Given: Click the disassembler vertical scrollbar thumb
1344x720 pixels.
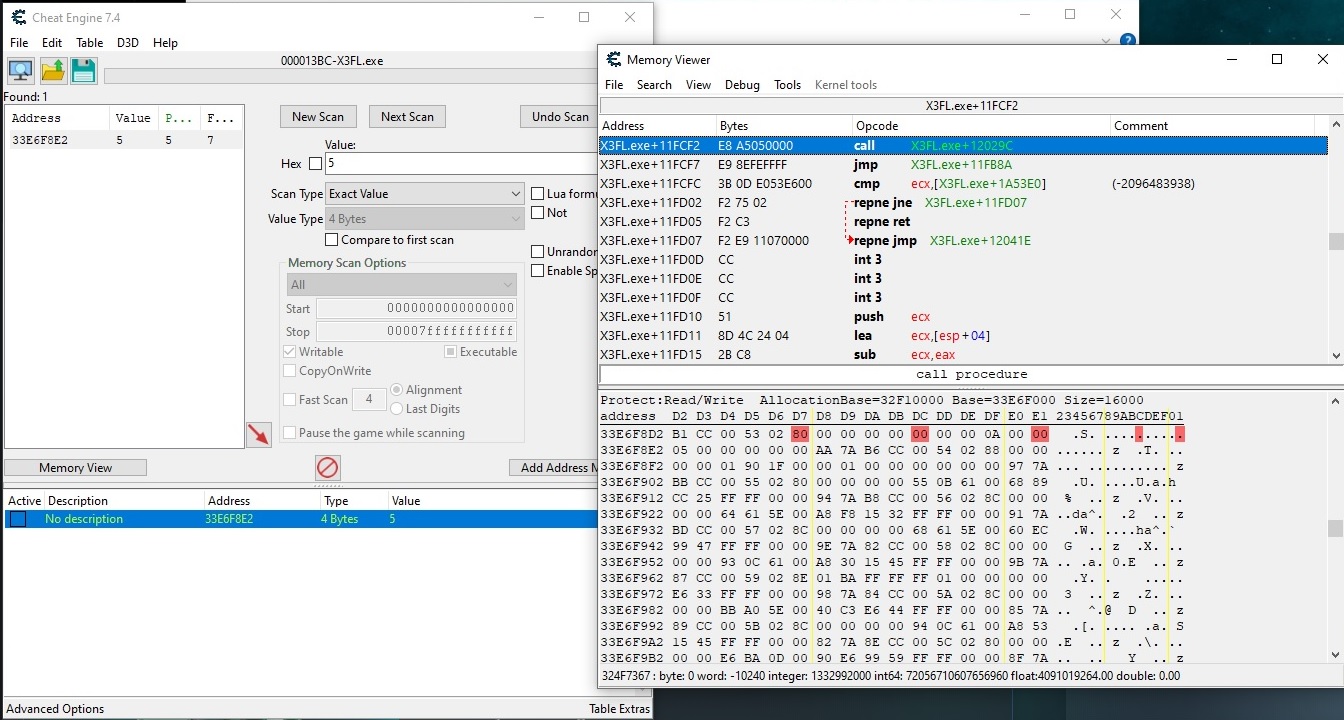Looking at the screenshot, I should [x=1335, y=241].
